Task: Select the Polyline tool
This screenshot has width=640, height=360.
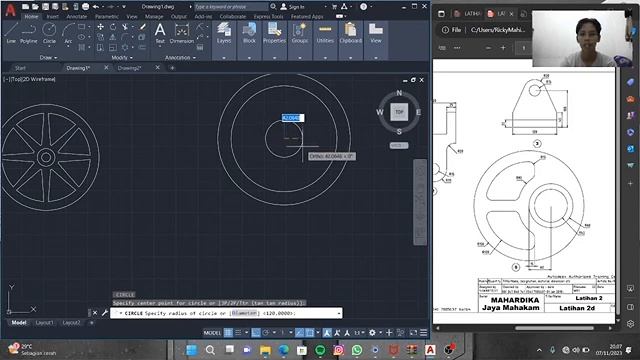Action: click(29, 33)
